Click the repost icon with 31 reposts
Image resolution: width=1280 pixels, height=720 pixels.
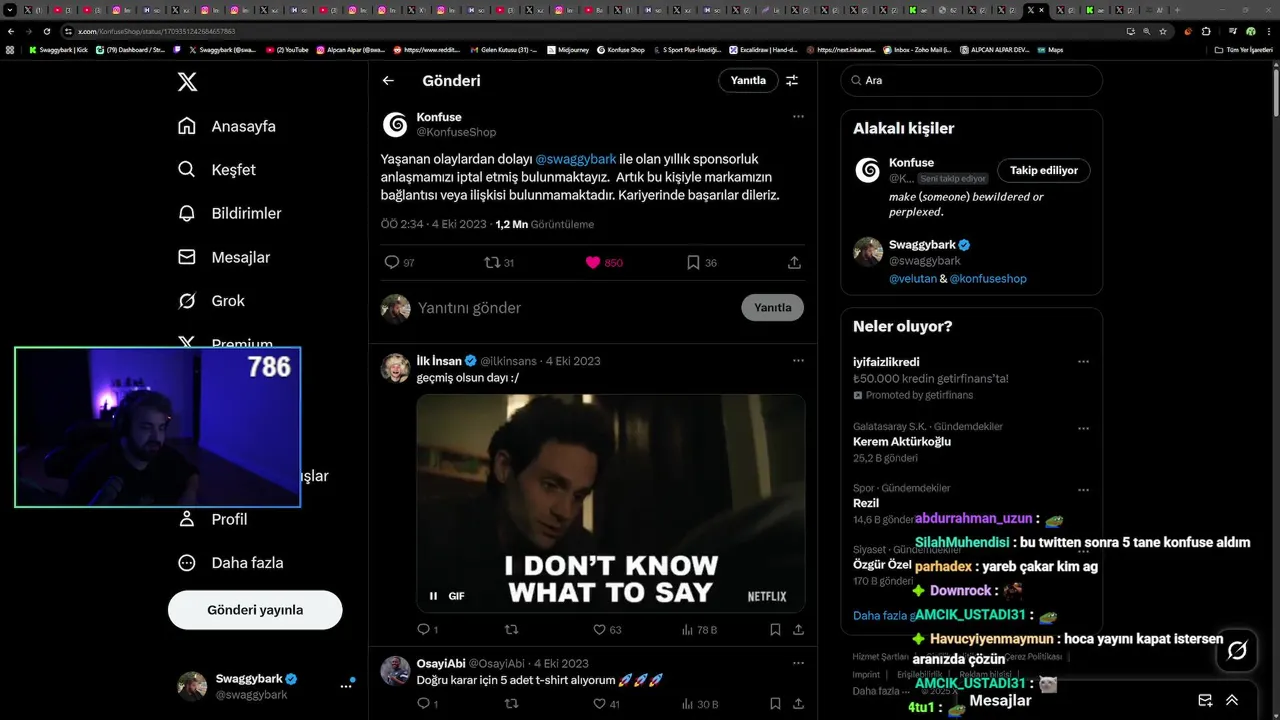pos(491,262)
